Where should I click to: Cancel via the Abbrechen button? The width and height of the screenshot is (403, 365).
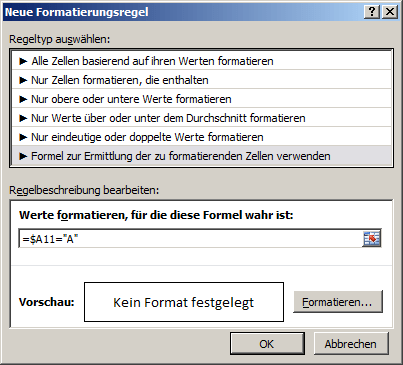pos(351,344)
